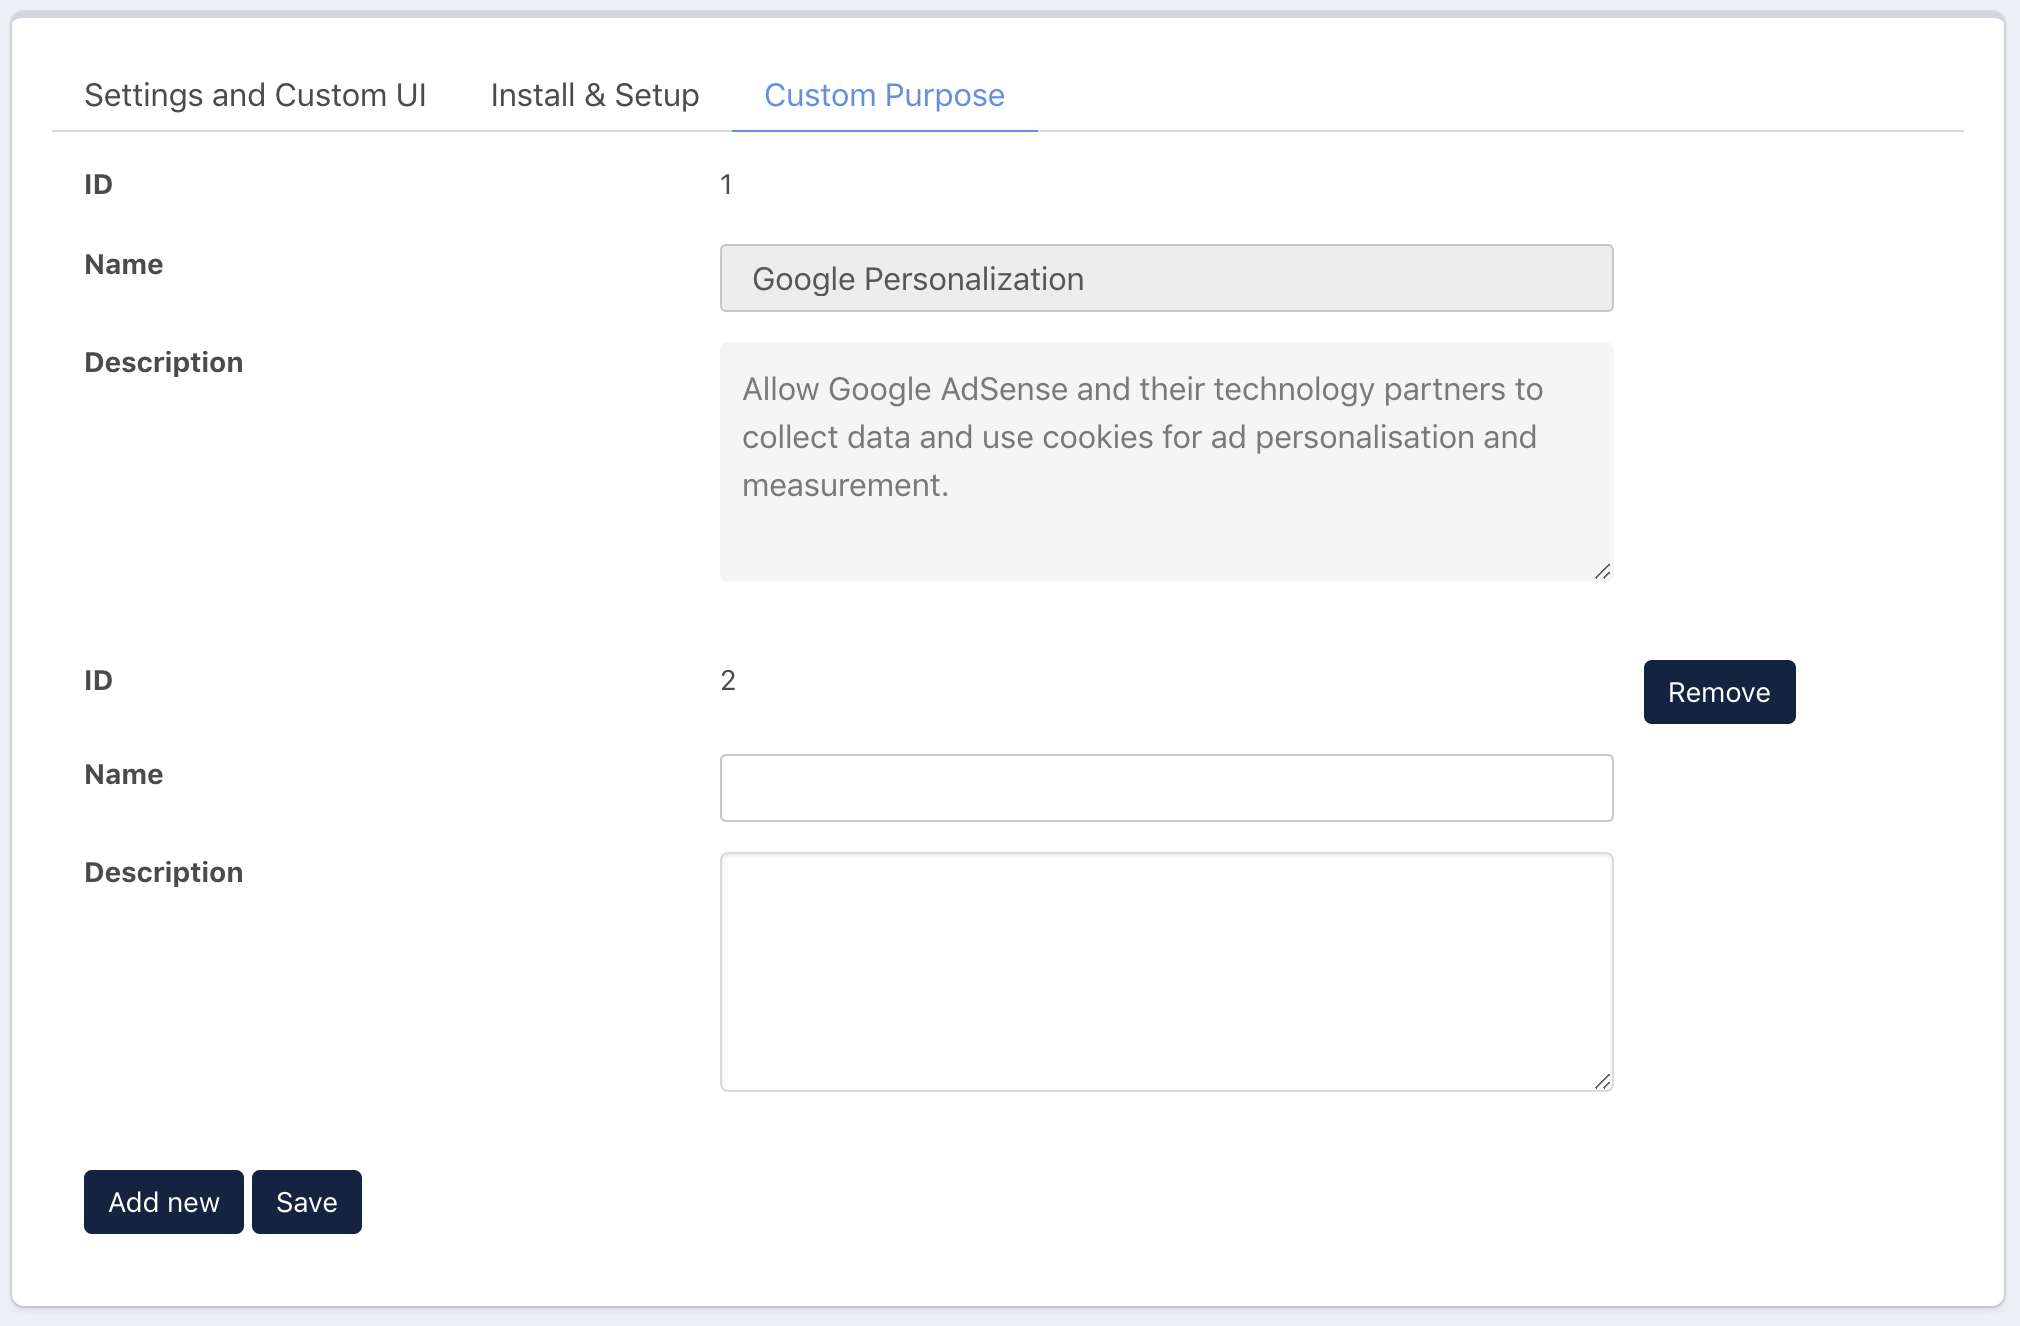Click Description label beside AdSense text

[163, 362]
